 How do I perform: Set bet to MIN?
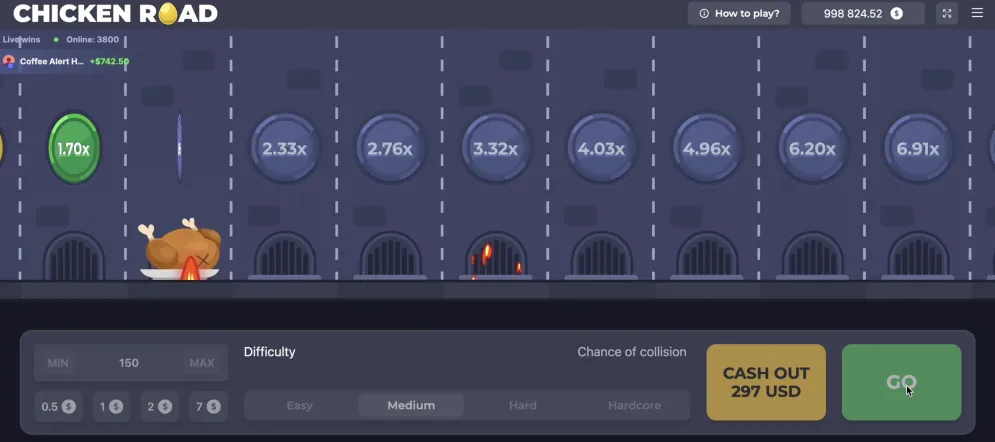click(x=58, y=363)
